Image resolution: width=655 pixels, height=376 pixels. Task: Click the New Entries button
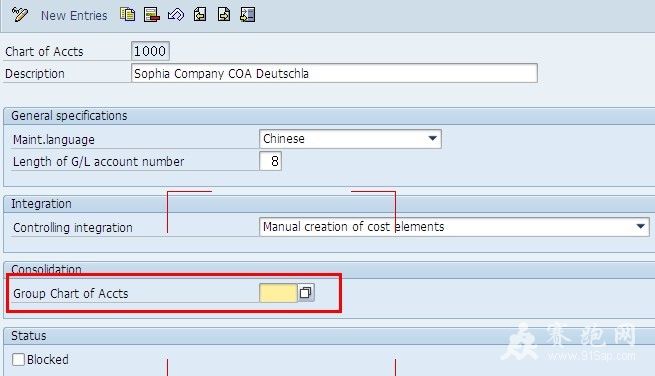tap(74, 15)
